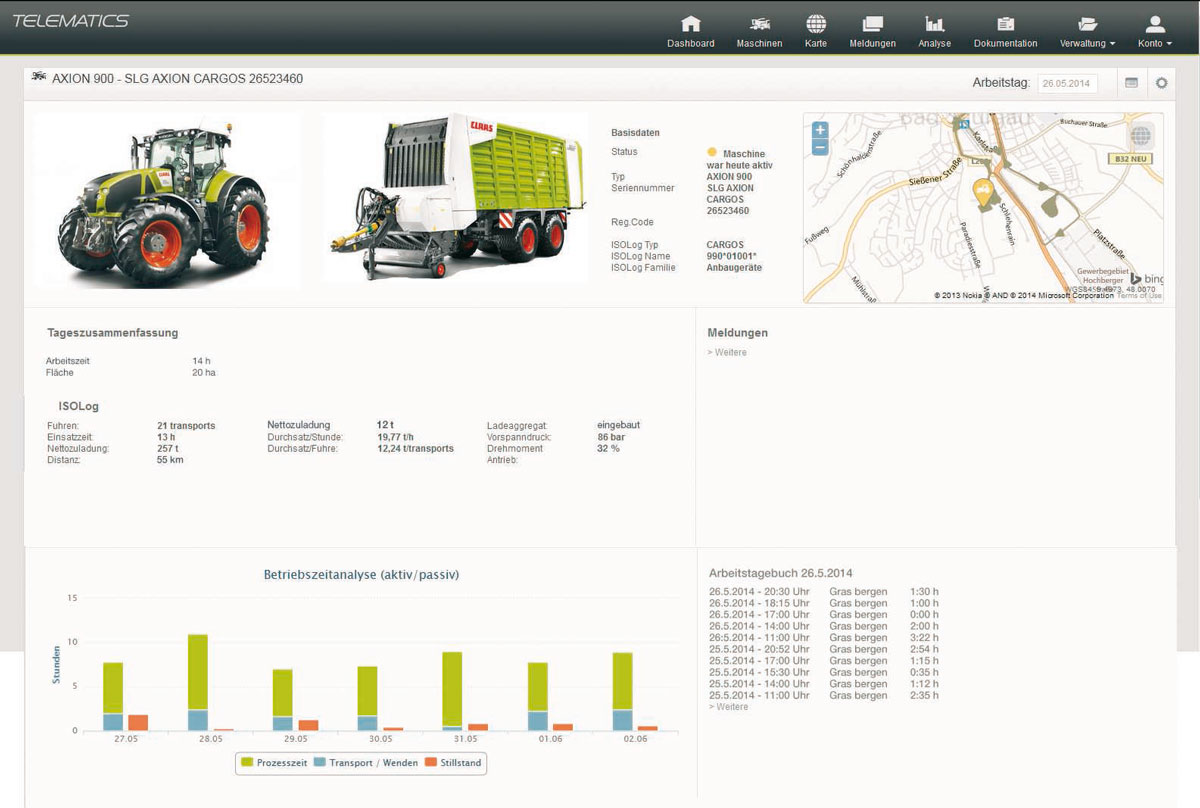1200x808 pixels.
Task: Select the Dokumentation menu label
Action: [1006, 43]
